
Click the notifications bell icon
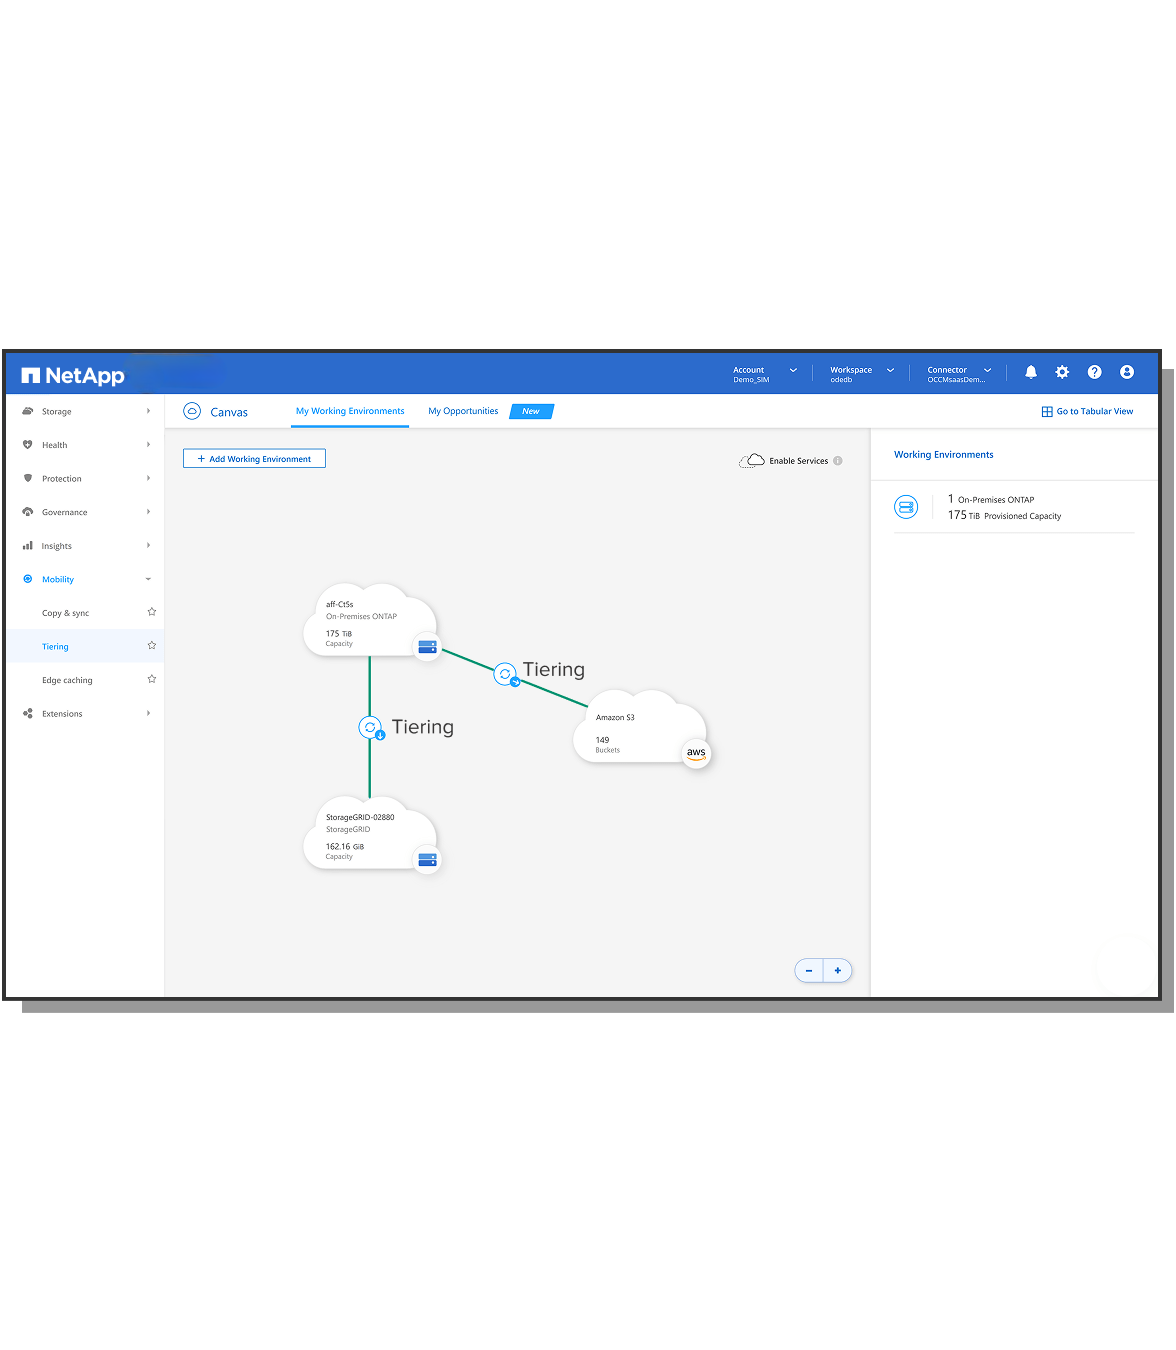click(1030, 372)
